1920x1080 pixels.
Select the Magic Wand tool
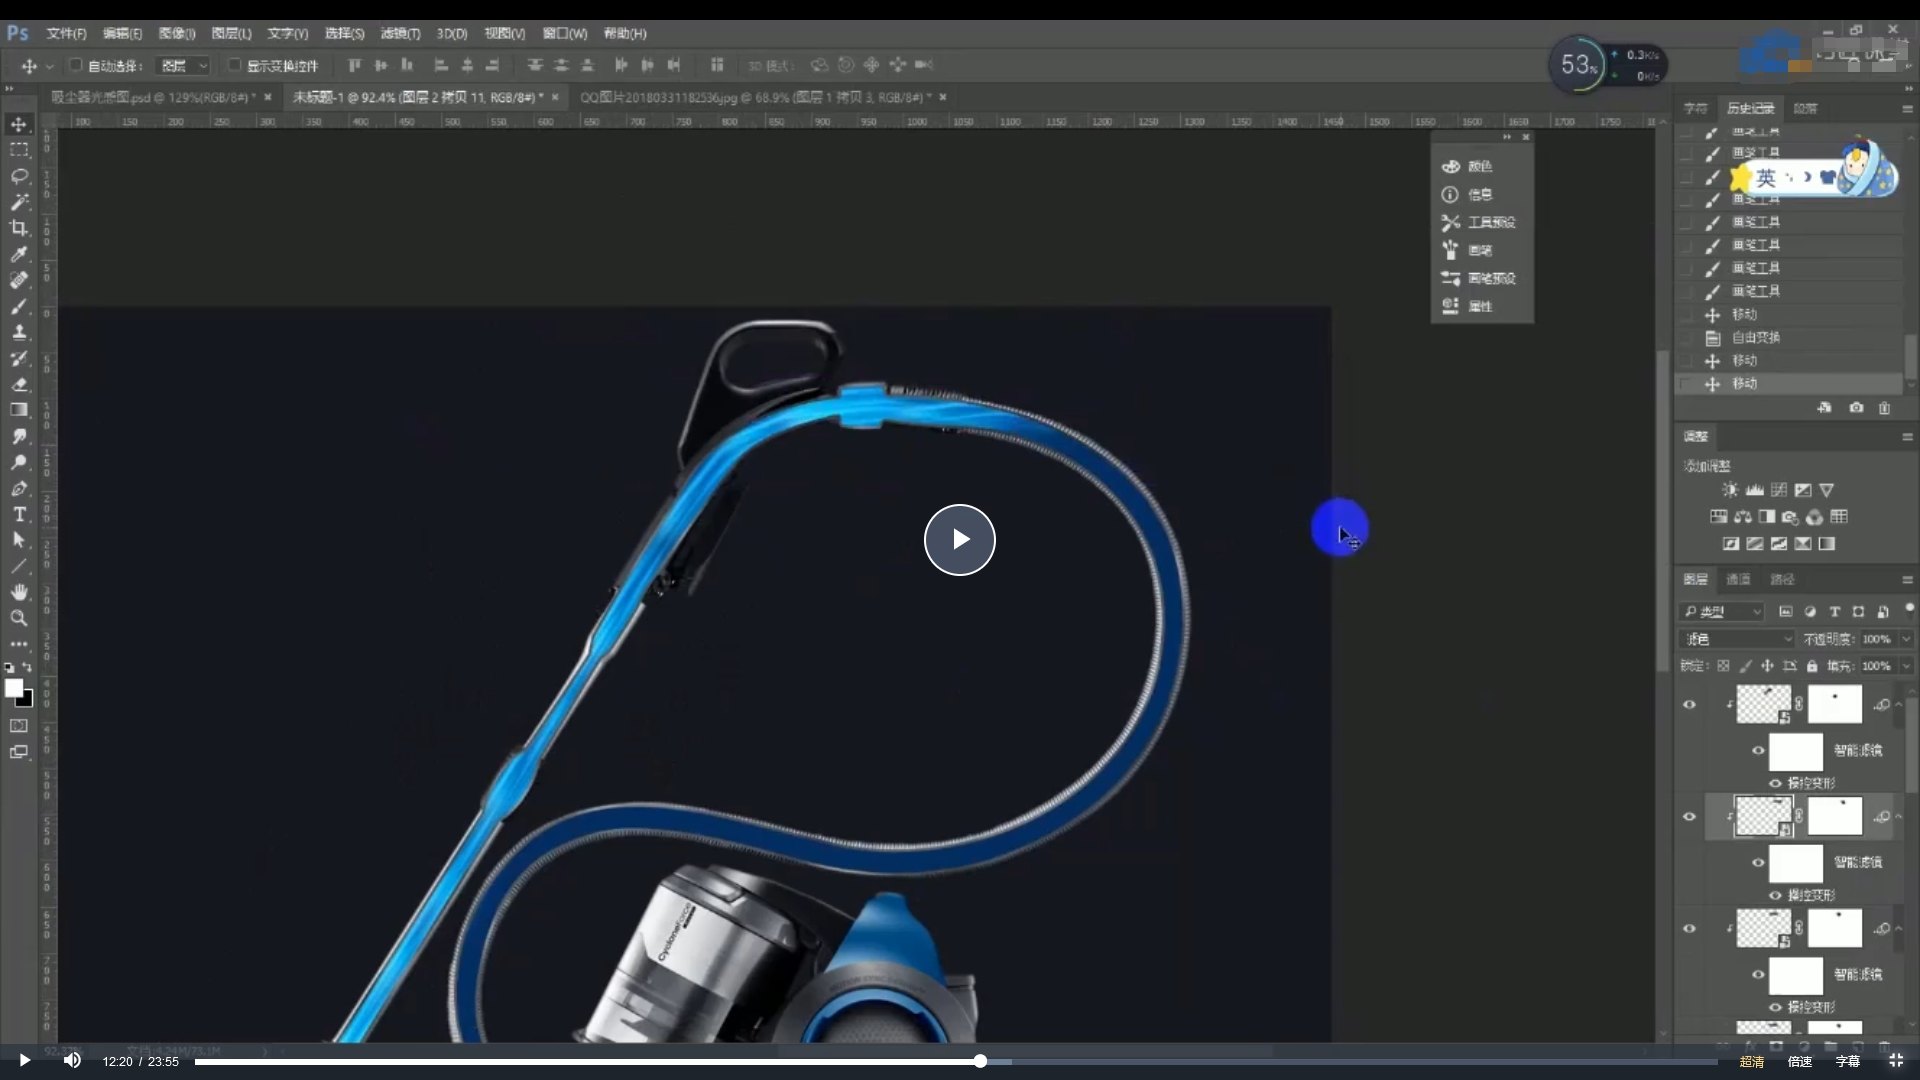(x=19, y=202)
